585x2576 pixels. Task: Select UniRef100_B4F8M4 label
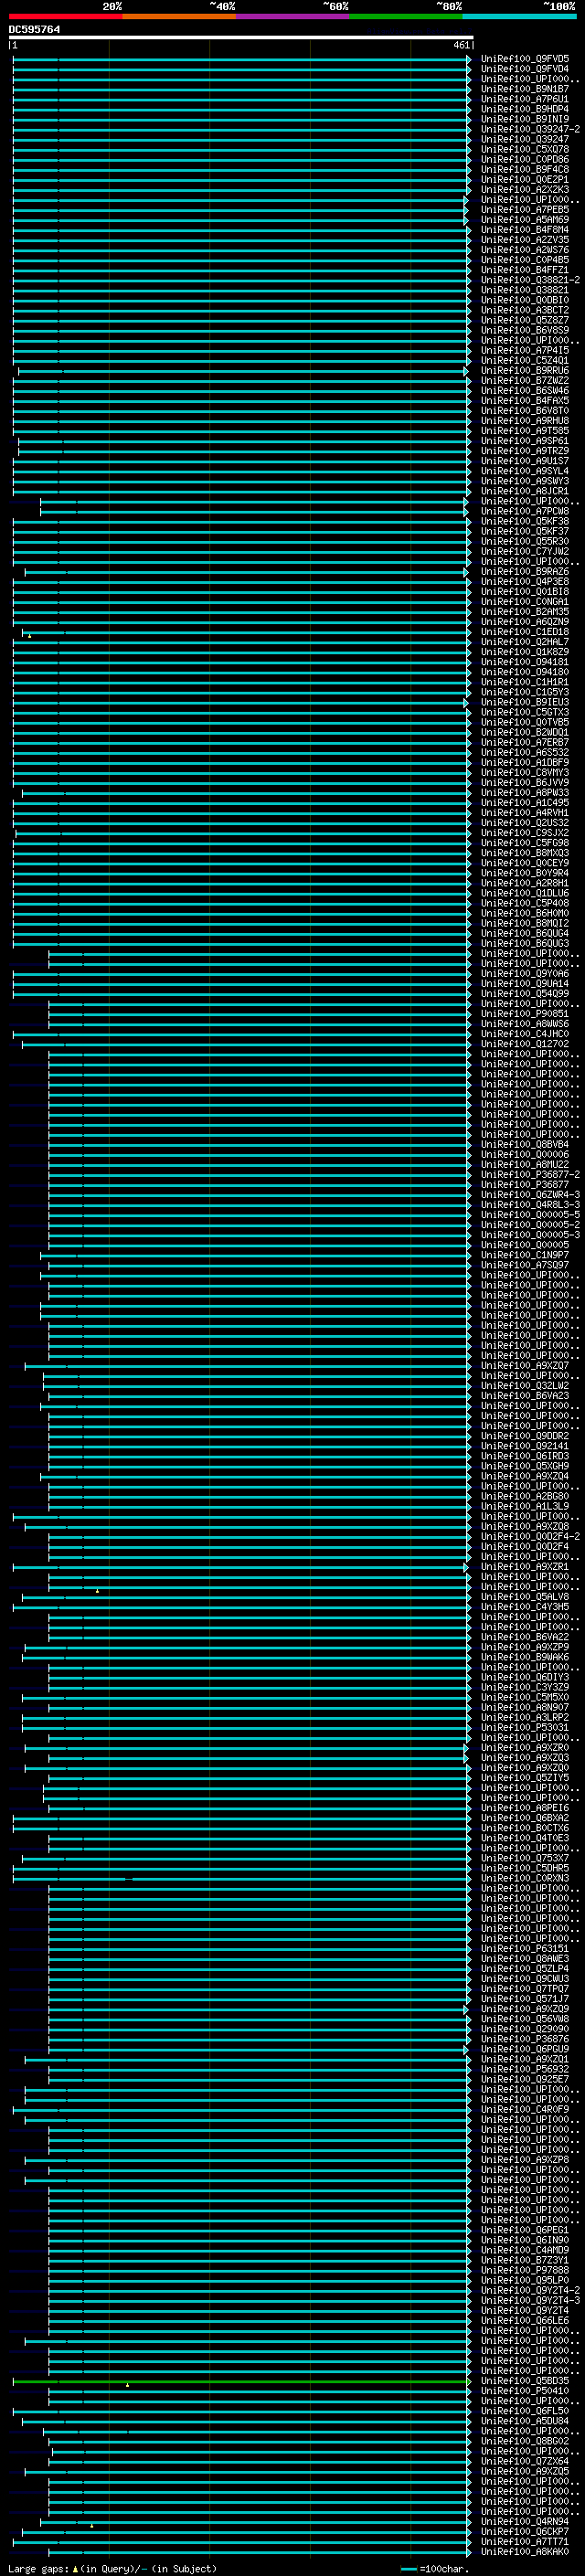point(525,229)
